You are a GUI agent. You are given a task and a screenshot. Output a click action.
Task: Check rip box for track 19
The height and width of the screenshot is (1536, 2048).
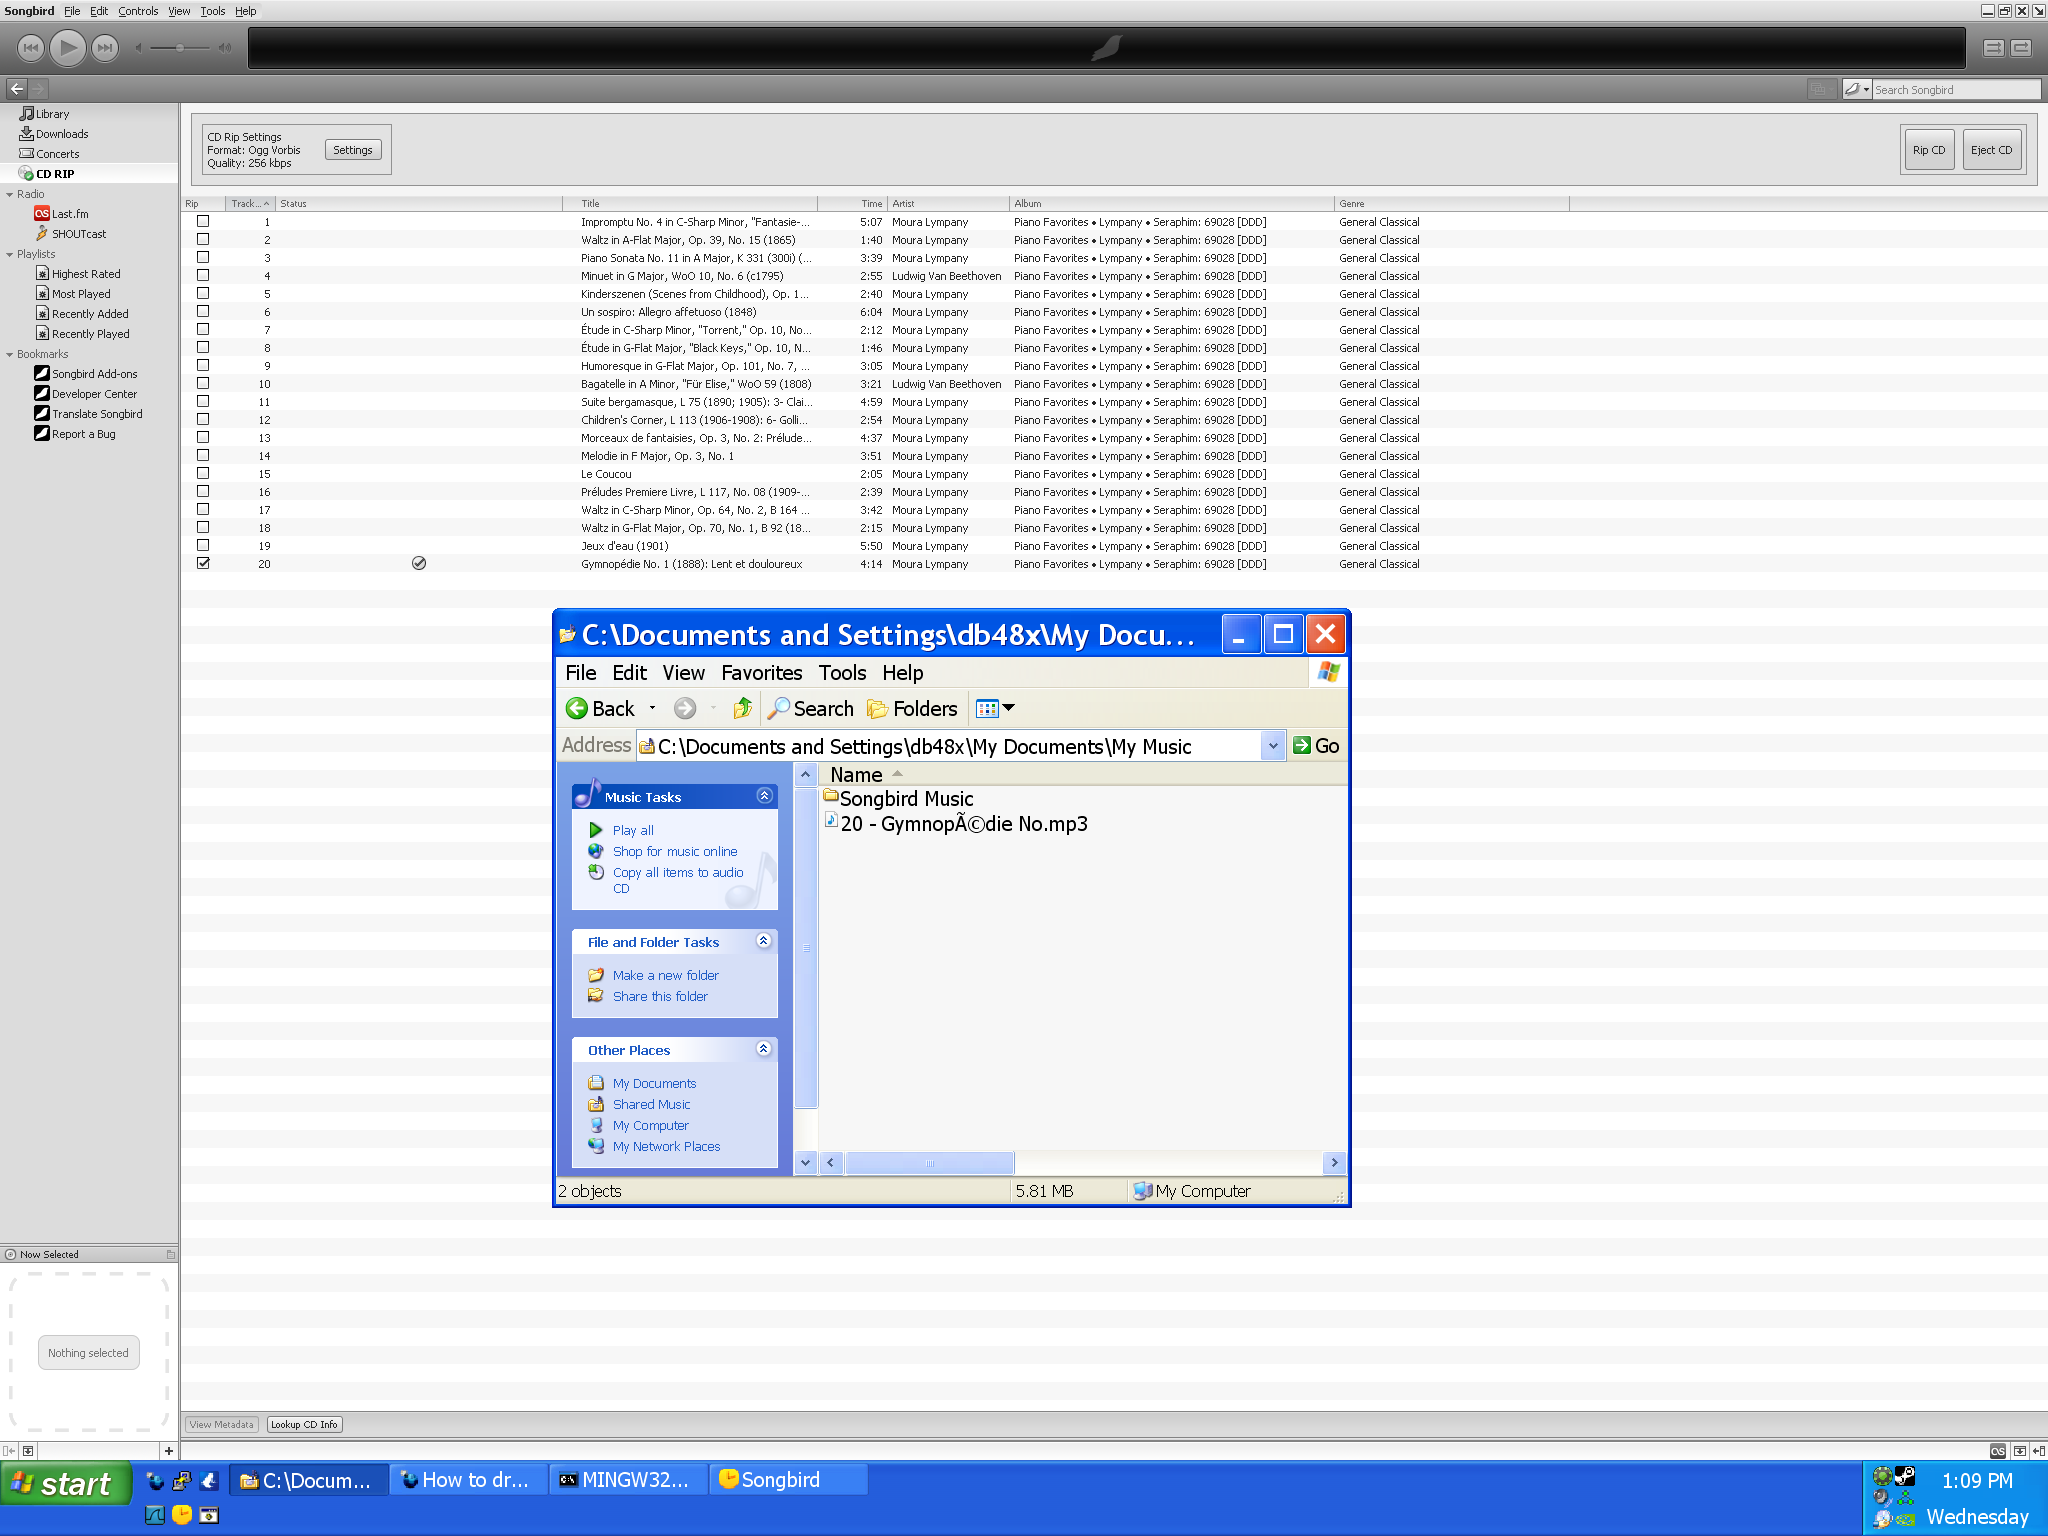click(203, 545)
